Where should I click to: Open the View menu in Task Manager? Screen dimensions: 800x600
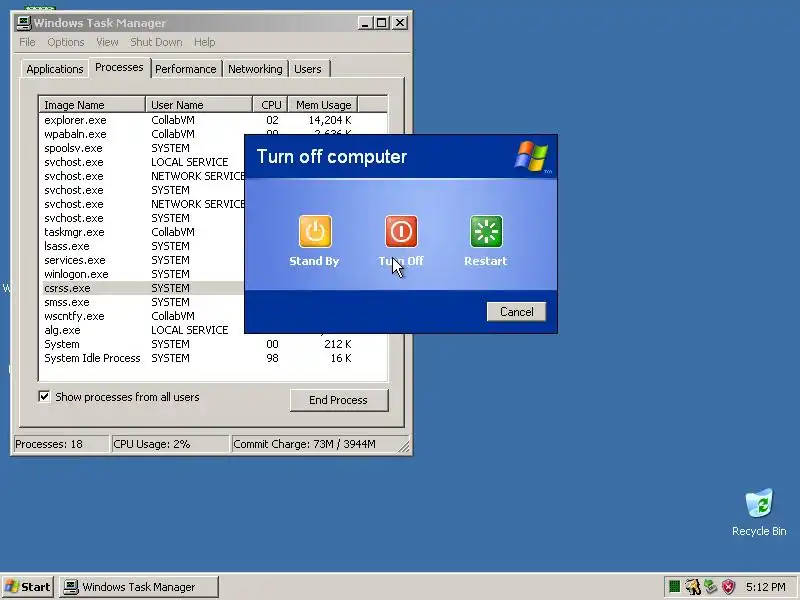(107, 42)
